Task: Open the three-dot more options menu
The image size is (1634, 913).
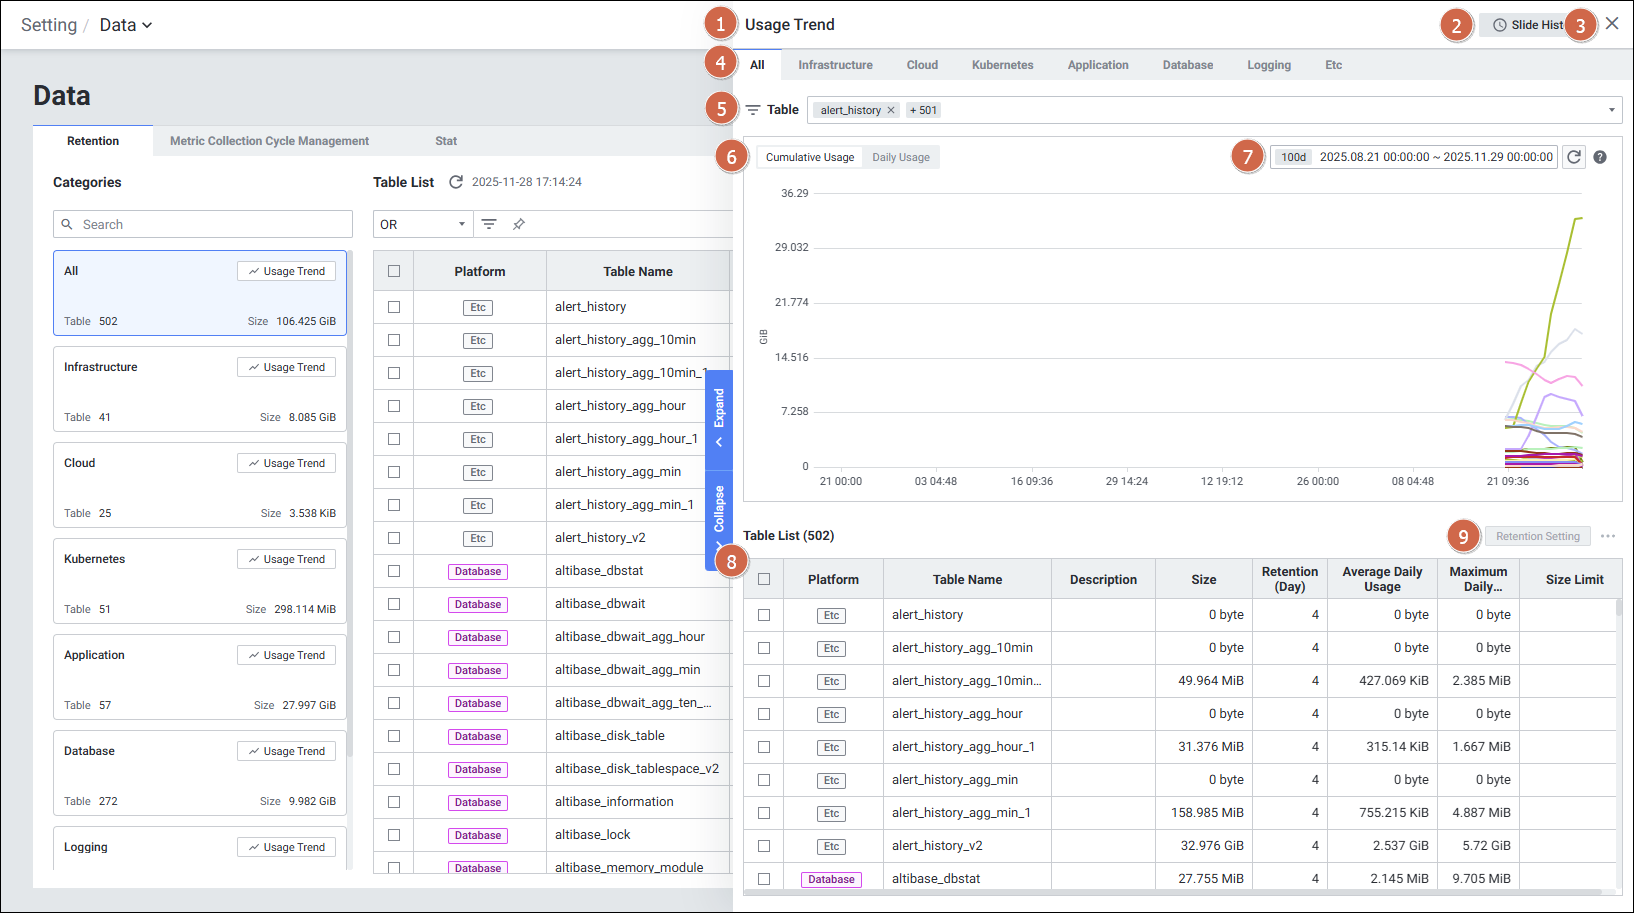Action: click(x=1608, y=536)
